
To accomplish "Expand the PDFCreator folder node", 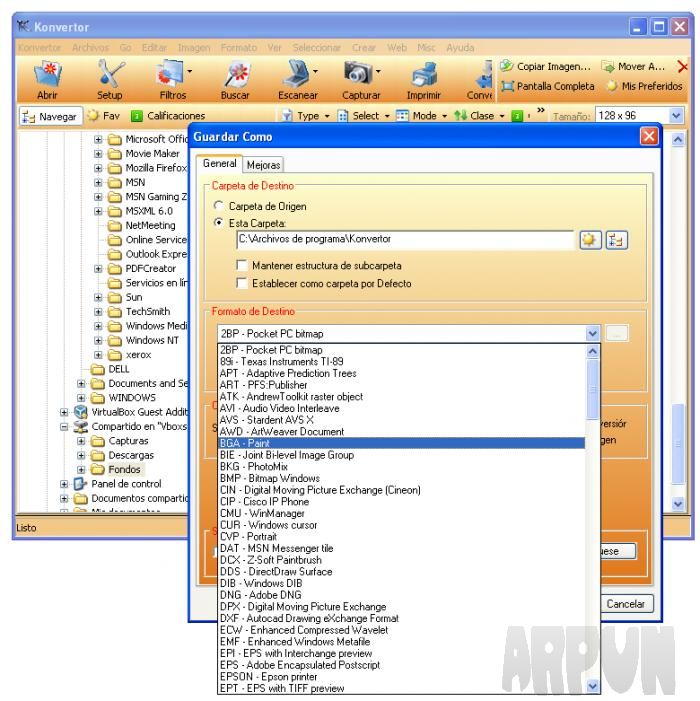I will 98,269.
